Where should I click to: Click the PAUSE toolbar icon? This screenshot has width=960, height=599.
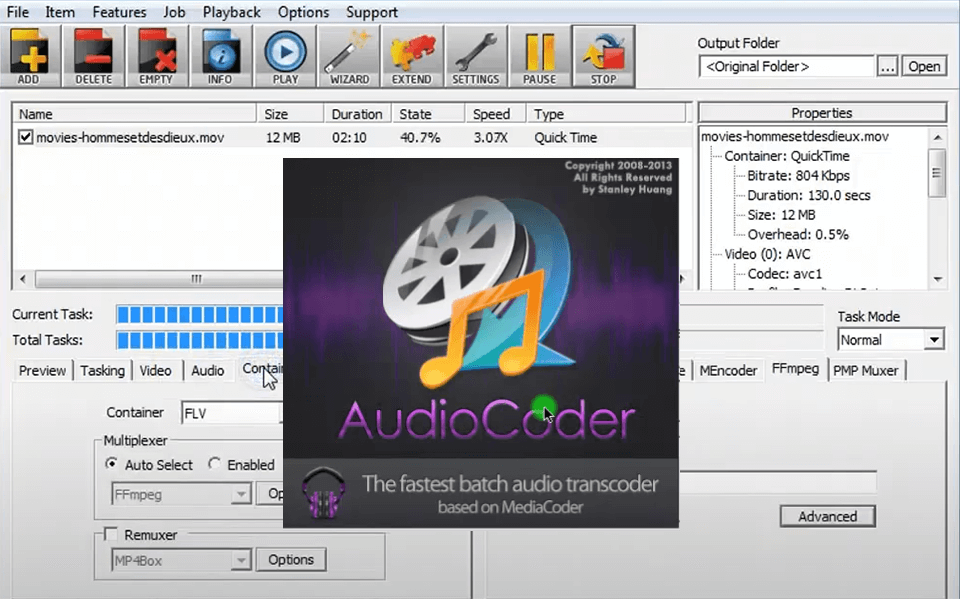539,56
